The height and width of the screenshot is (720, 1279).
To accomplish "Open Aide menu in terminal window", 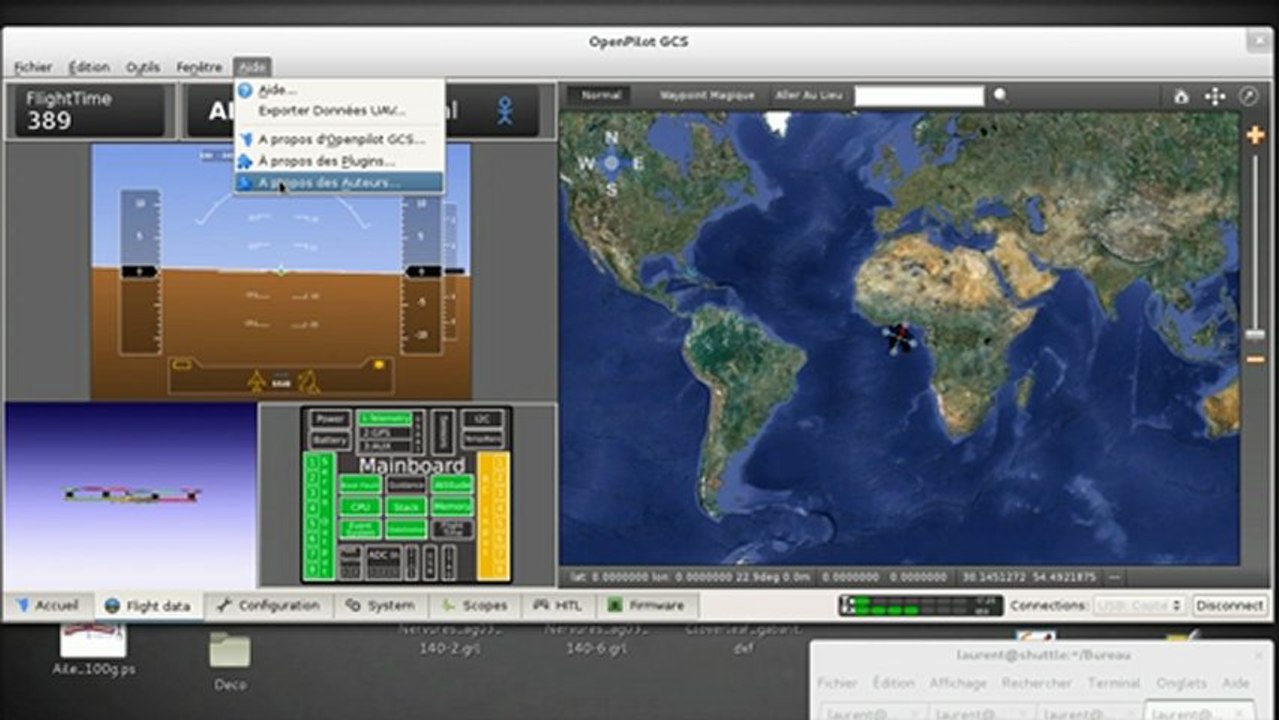I will click(x=1236, y=683).
